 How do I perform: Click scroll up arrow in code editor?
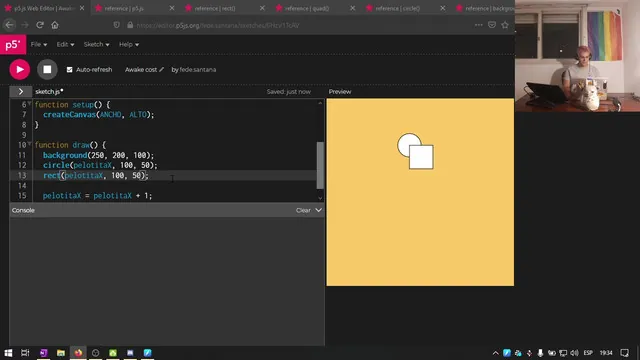point(320,103)
